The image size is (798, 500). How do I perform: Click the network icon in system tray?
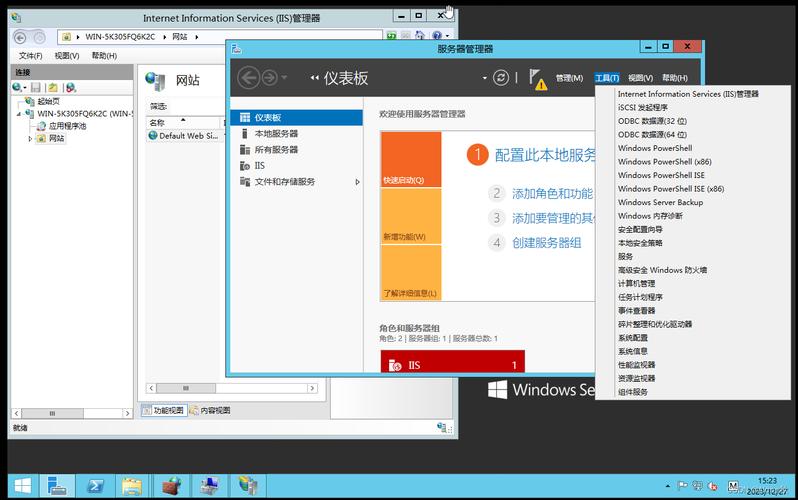(698, 486)
